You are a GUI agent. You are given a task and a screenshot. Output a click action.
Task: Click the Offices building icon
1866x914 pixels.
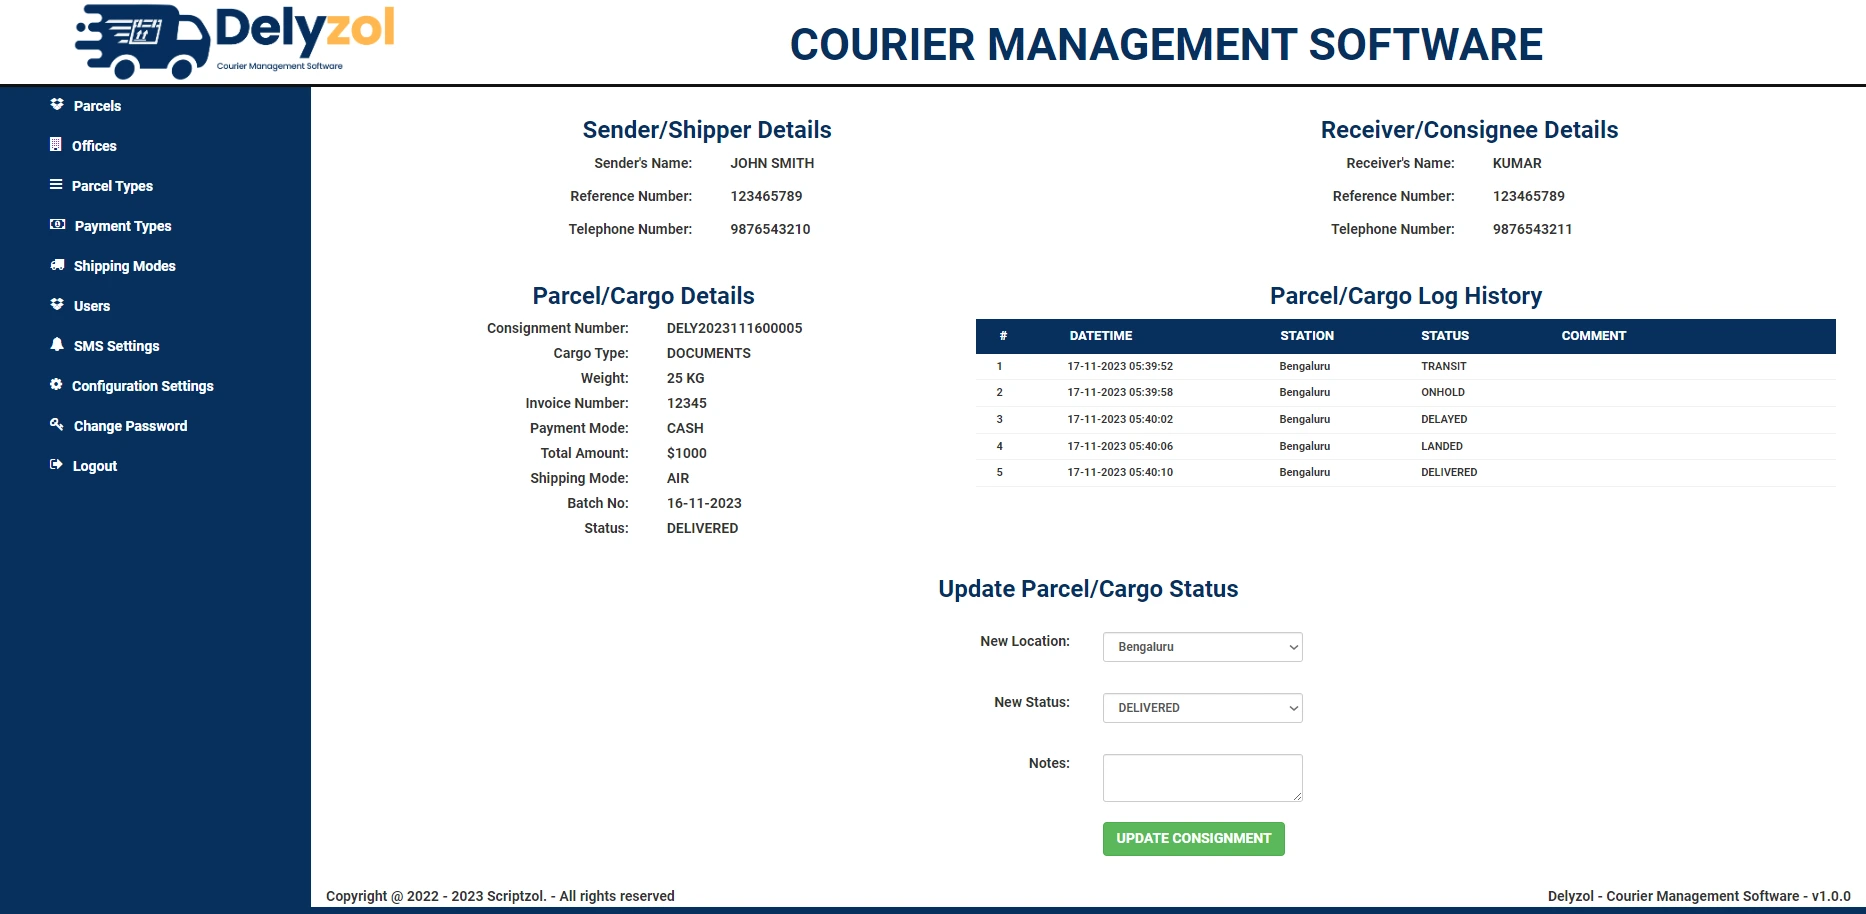56,145
